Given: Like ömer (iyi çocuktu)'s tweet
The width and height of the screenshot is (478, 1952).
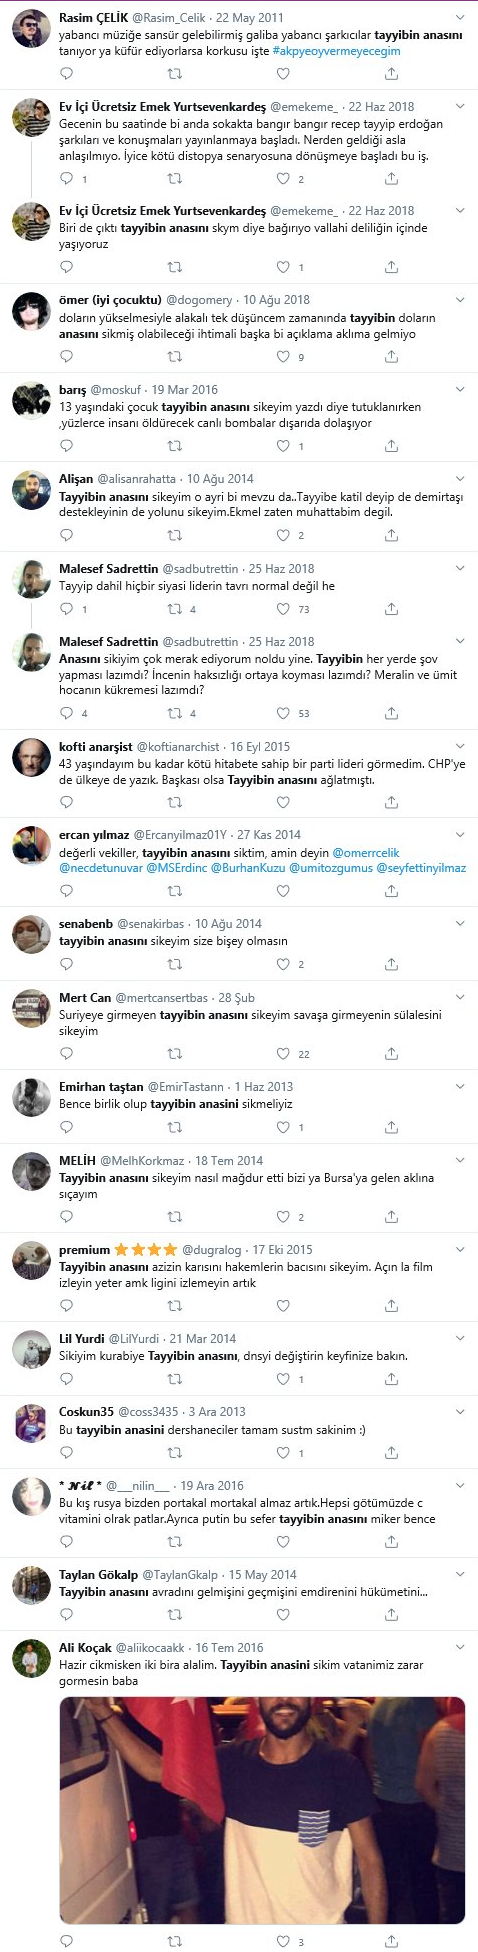Looking at the screenshot, I should tap(283, 357).
